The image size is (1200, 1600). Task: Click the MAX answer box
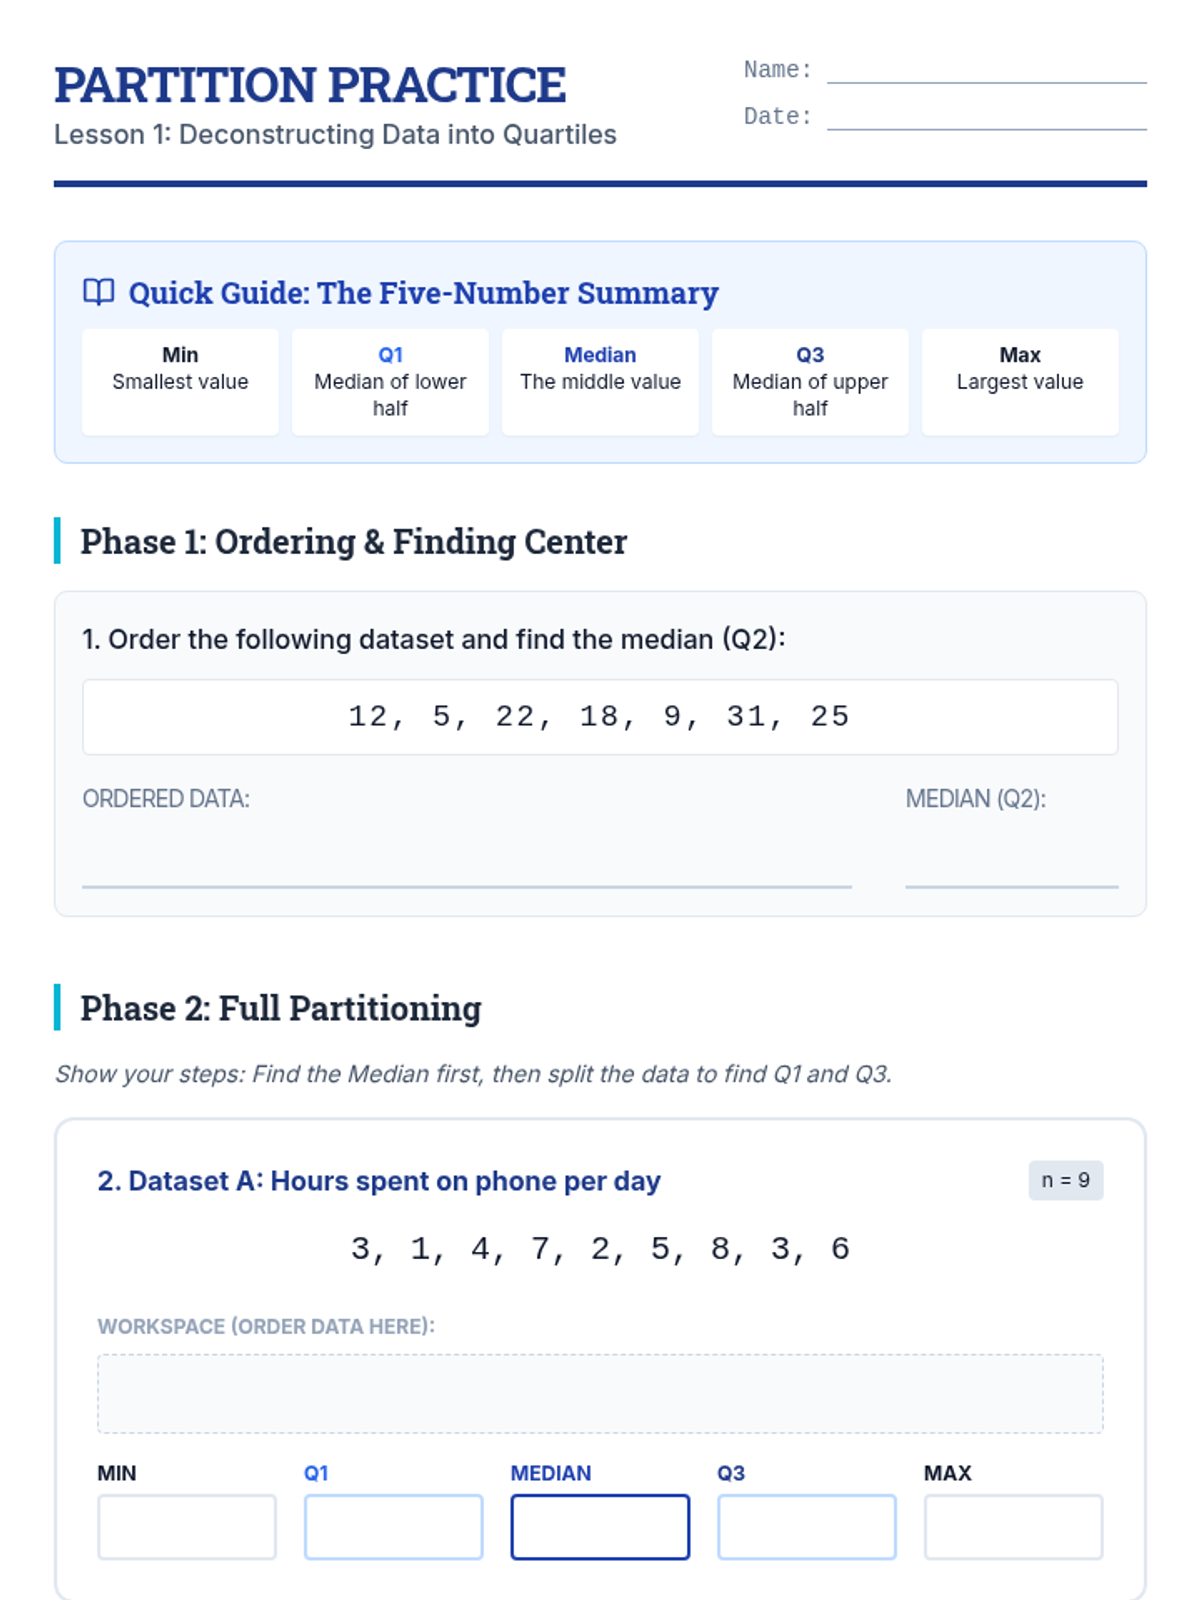(1013, 1527)
